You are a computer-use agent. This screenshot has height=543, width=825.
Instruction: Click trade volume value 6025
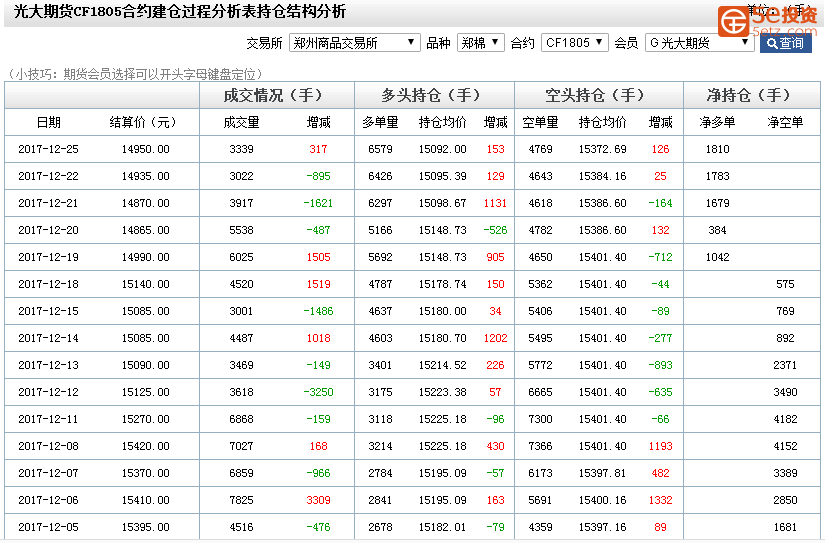pos(242,257)
